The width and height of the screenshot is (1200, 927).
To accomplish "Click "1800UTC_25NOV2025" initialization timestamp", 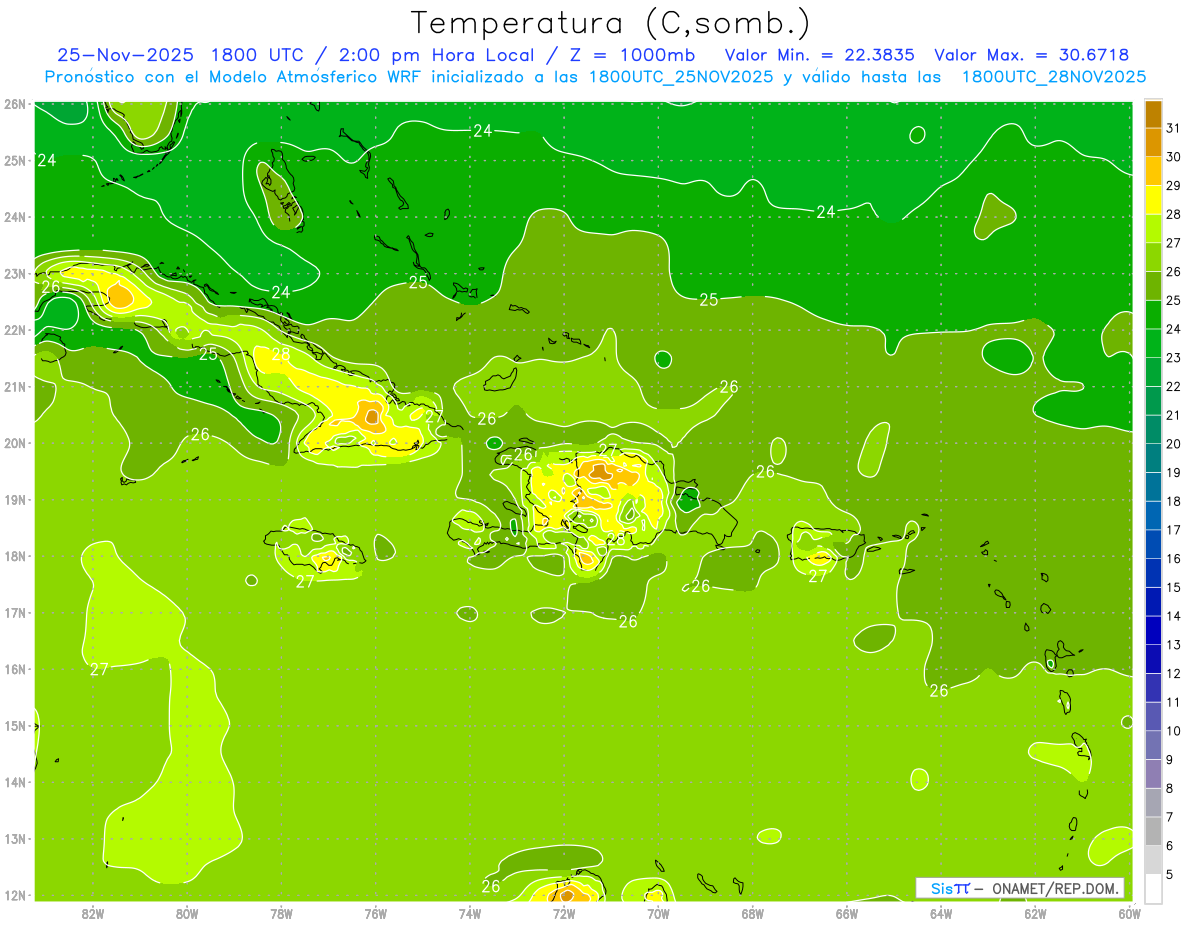I will [681, 77].
